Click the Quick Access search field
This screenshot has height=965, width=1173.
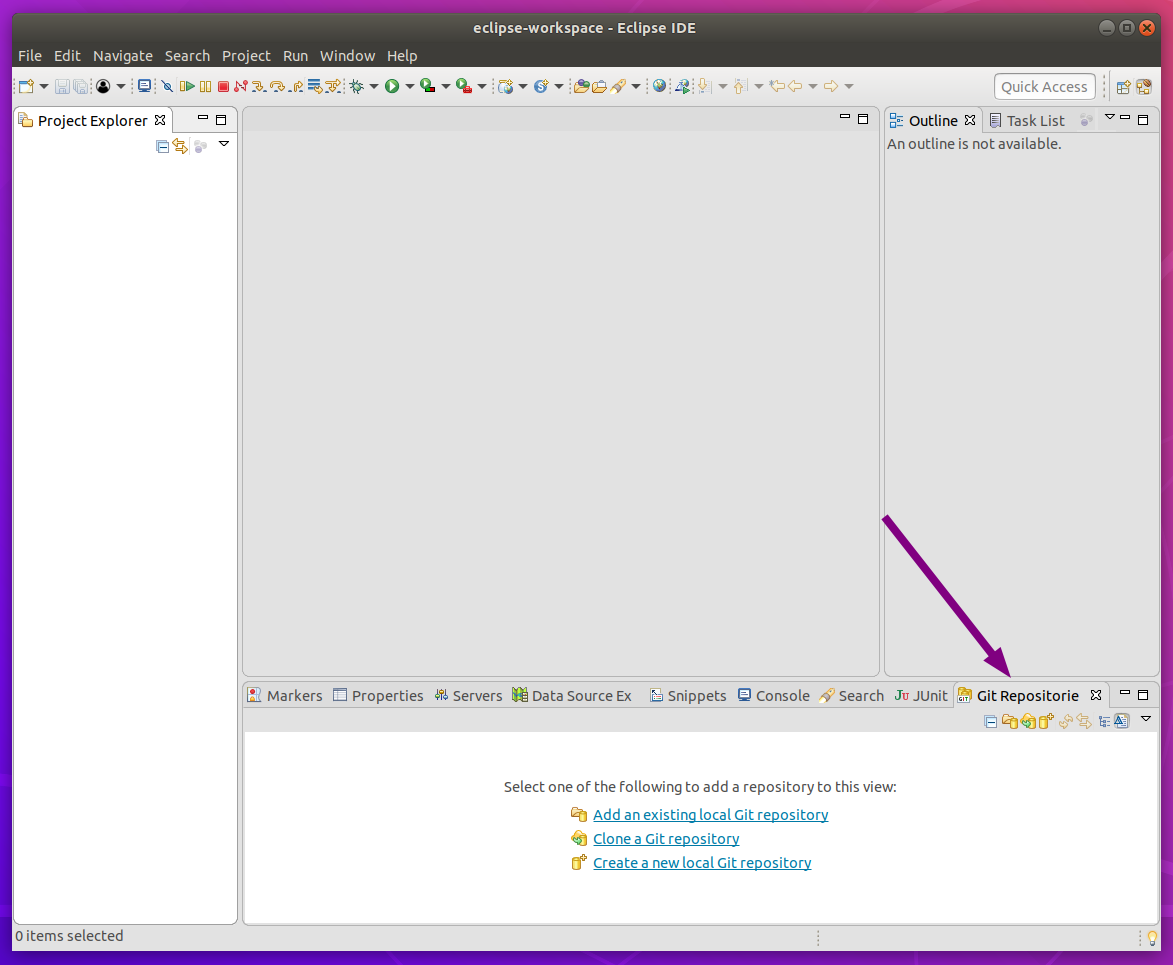[1044, 87]
